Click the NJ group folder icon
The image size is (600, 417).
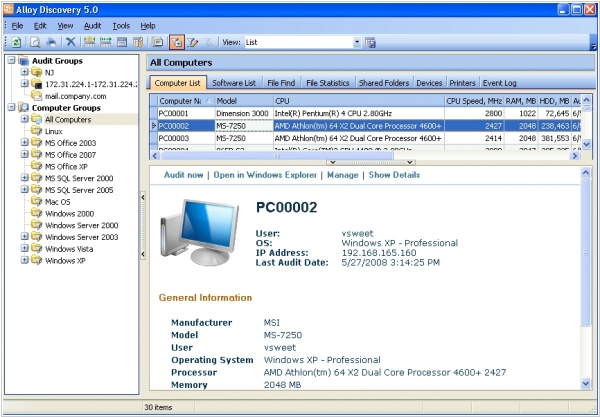[x=37, y=72]
